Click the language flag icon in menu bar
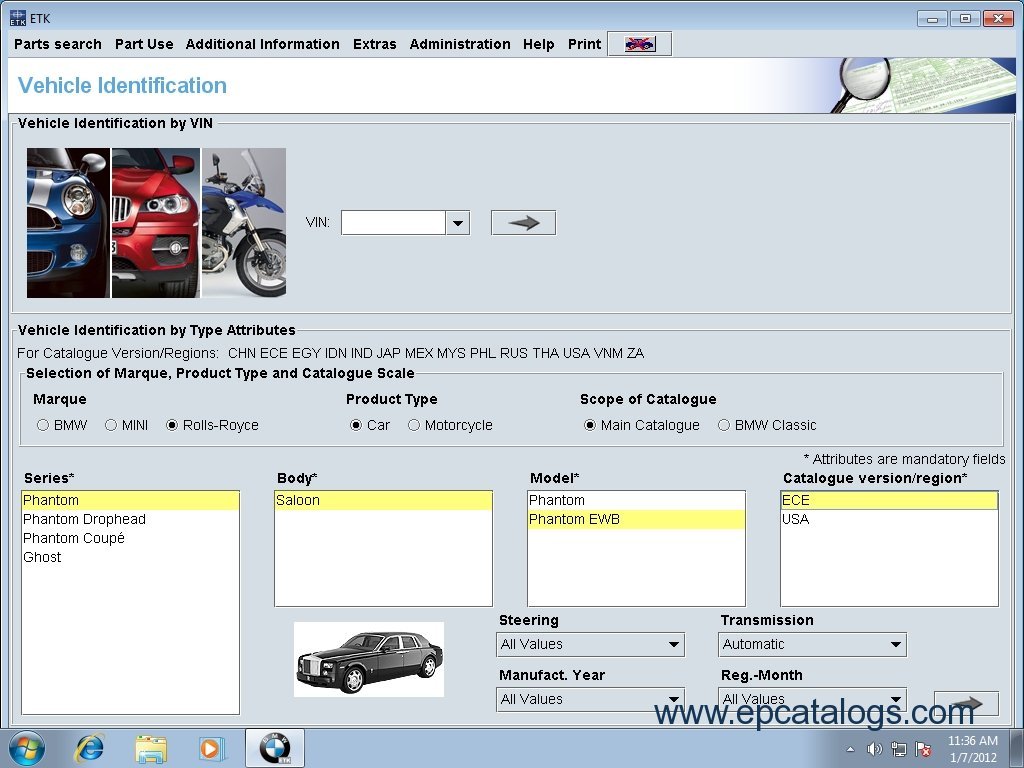The image size is (1024, 768). tap(639, 44)
